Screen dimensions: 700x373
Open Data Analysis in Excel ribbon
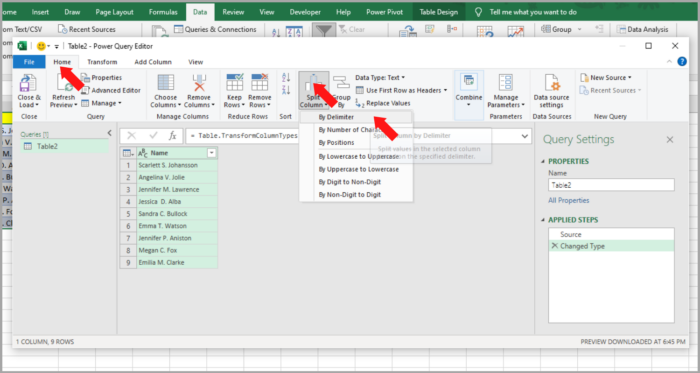(x=643, y=29)
